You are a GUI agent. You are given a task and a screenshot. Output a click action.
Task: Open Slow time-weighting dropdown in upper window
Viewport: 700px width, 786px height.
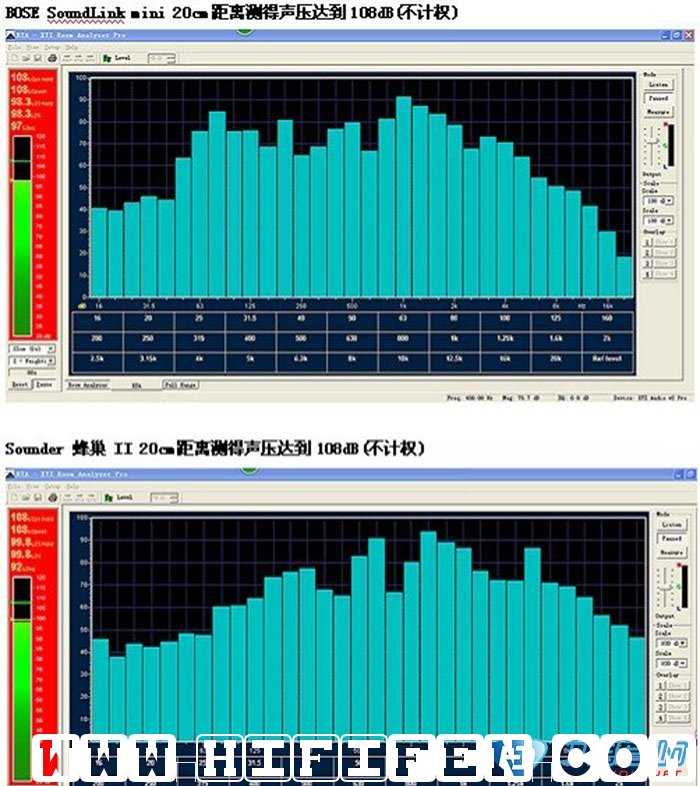coord(32,348)
